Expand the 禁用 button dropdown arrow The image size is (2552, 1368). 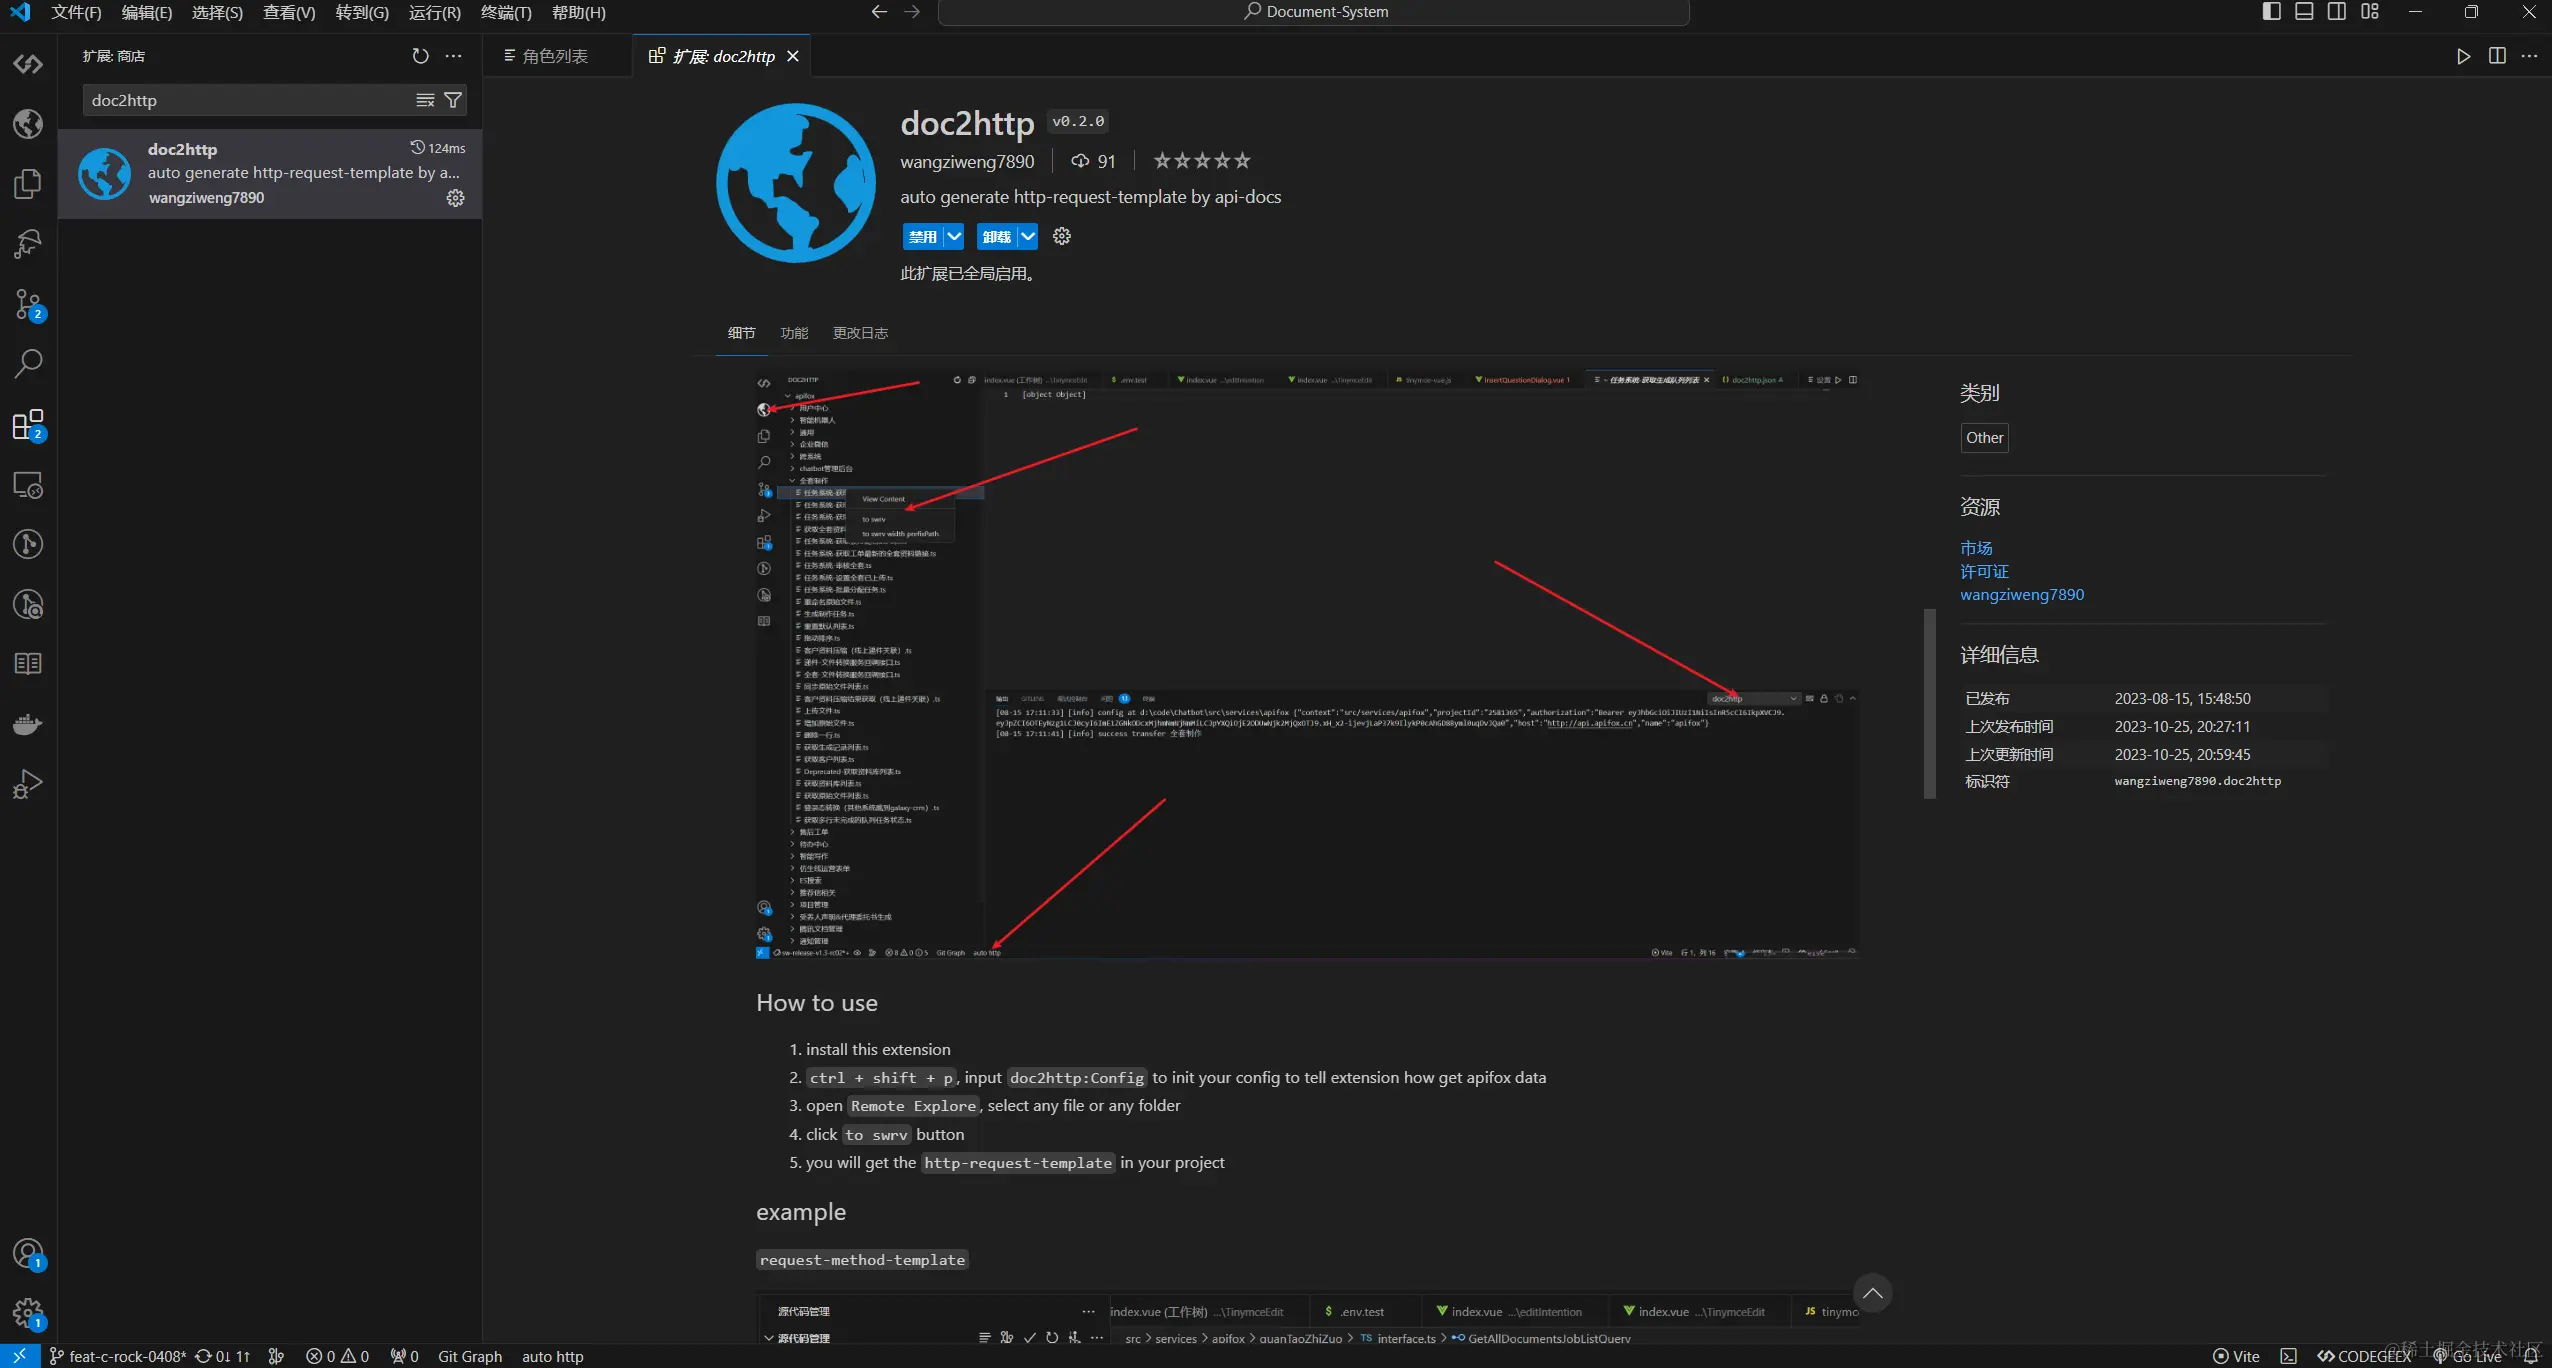(954, 237)
